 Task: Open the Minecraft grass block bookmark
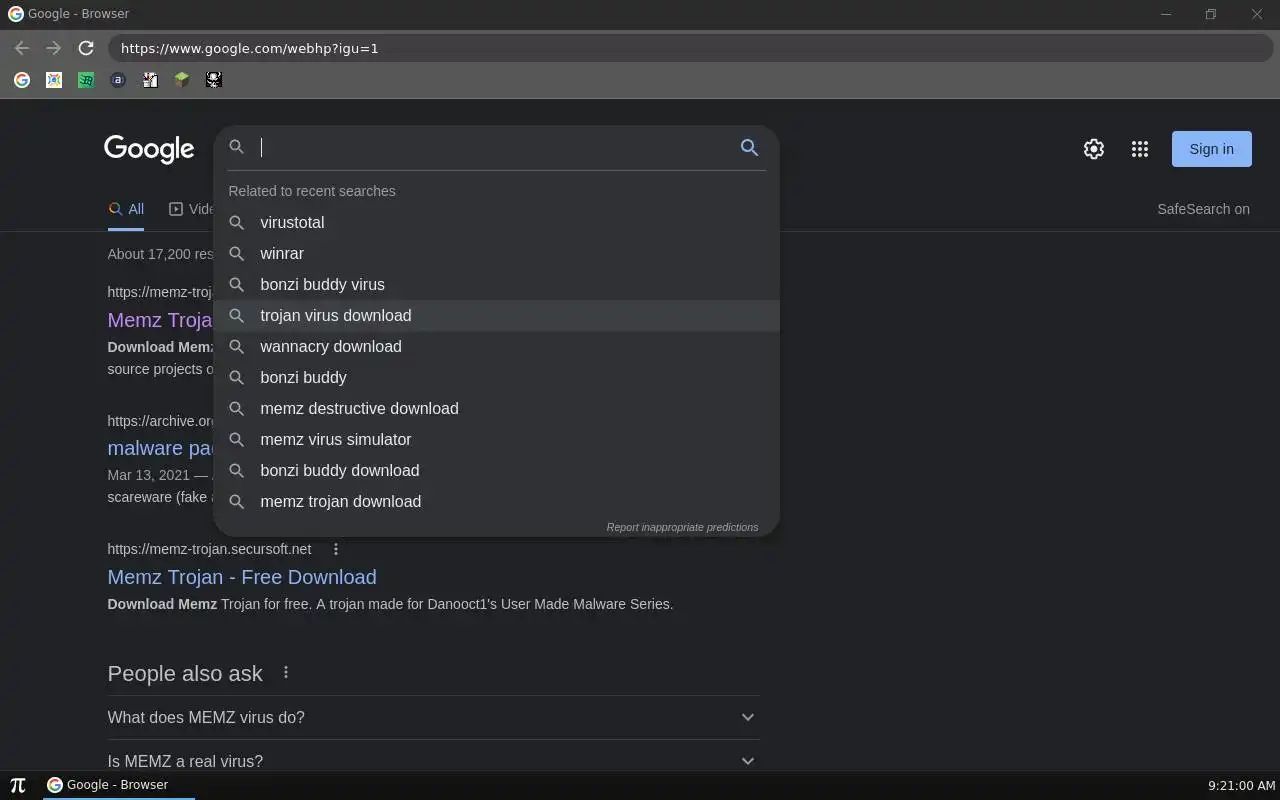(182, 80)
